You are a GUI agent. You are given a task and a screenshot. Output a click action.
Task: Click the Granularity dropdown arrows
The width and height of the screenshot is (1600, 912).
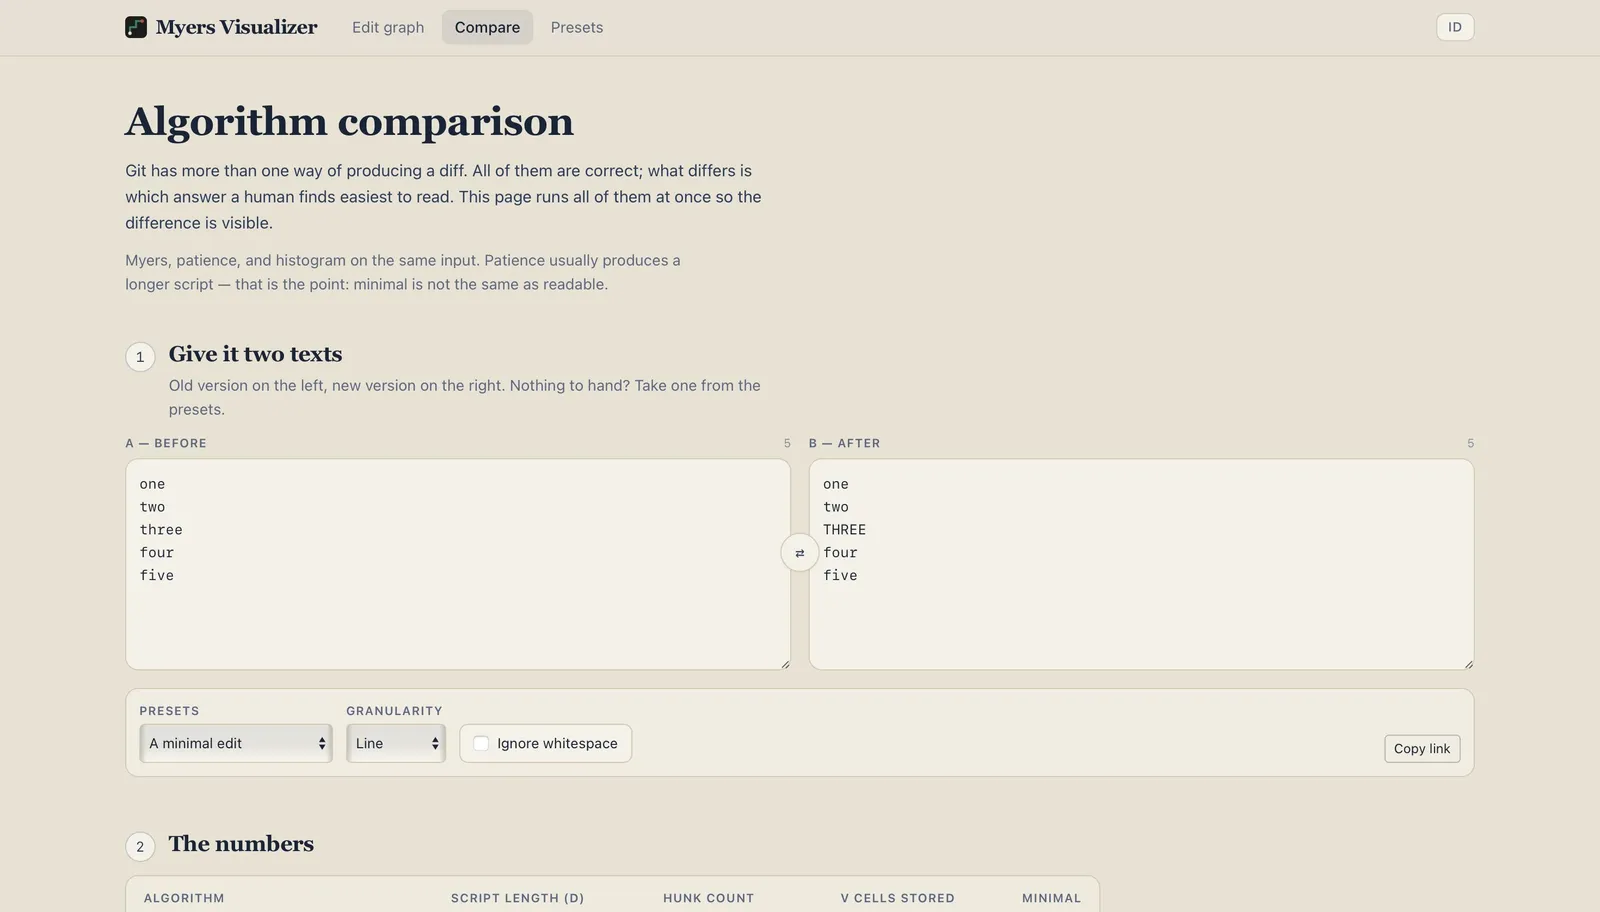pos(435,744)
